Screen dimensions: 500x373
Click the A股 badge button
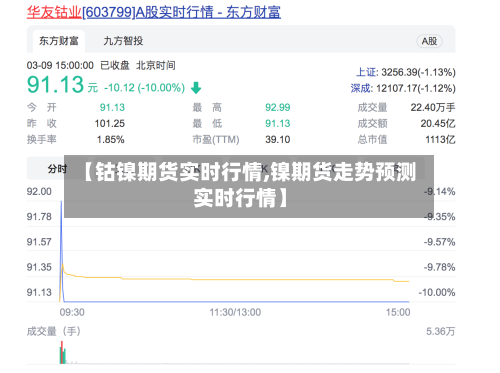[x=429, y=41]
